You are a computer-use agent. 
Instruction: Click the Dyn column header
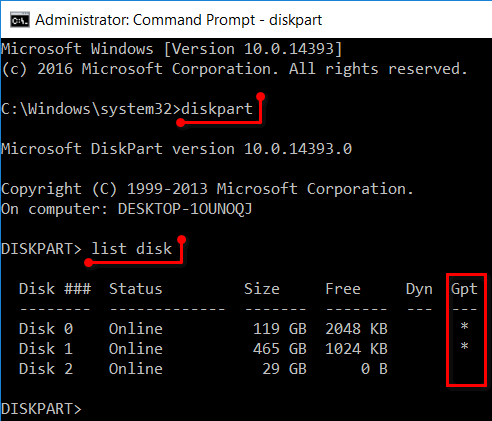419,289
